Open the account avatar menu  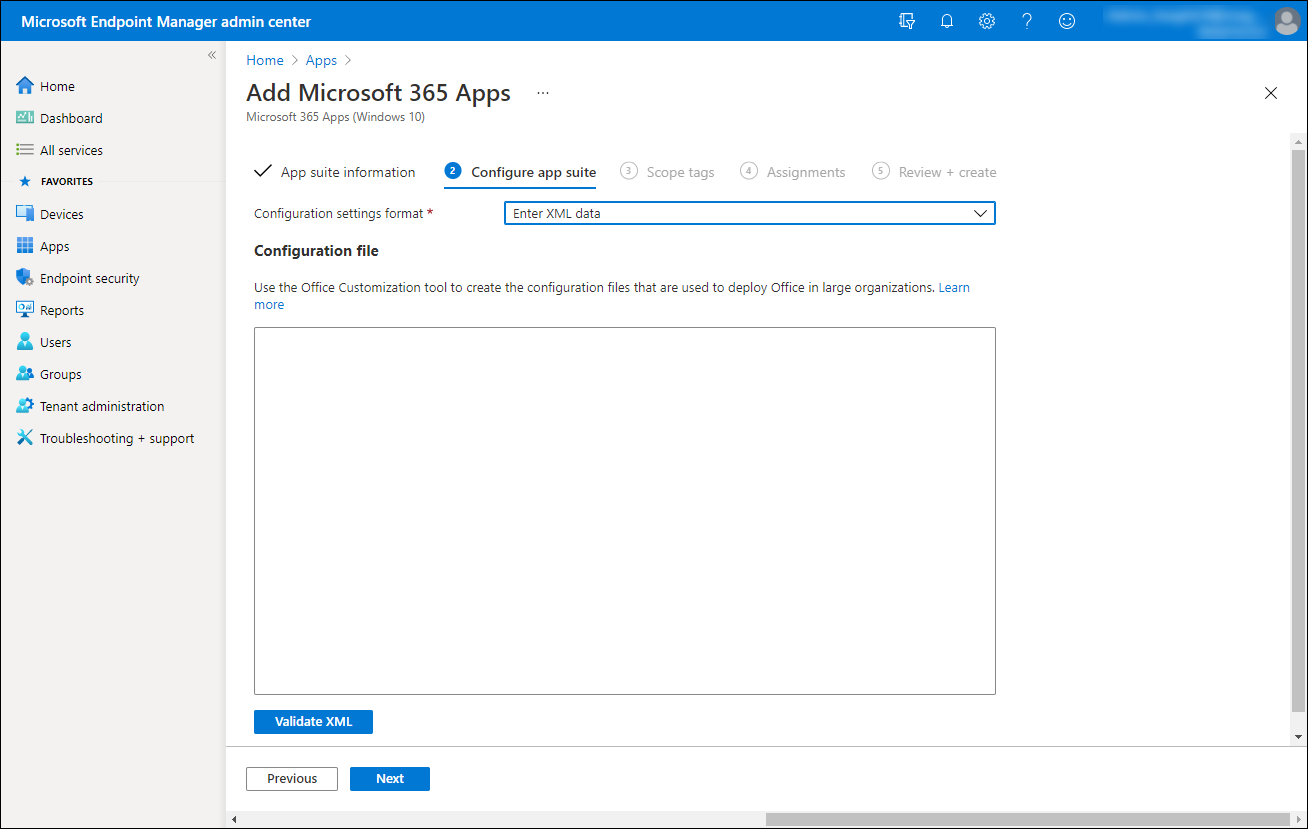click(1287, 21)
